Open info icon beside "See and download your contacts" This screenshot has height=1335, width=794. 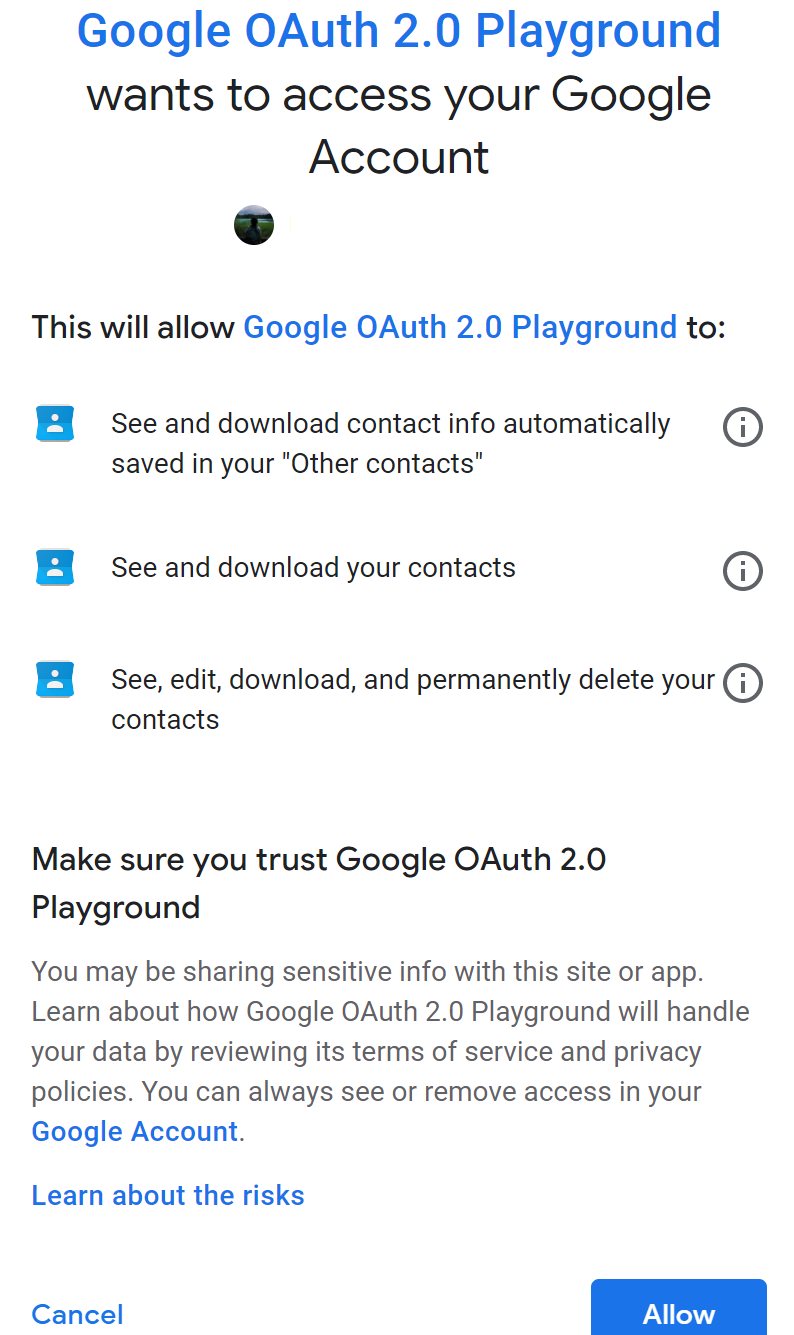[x=742, y=571]
